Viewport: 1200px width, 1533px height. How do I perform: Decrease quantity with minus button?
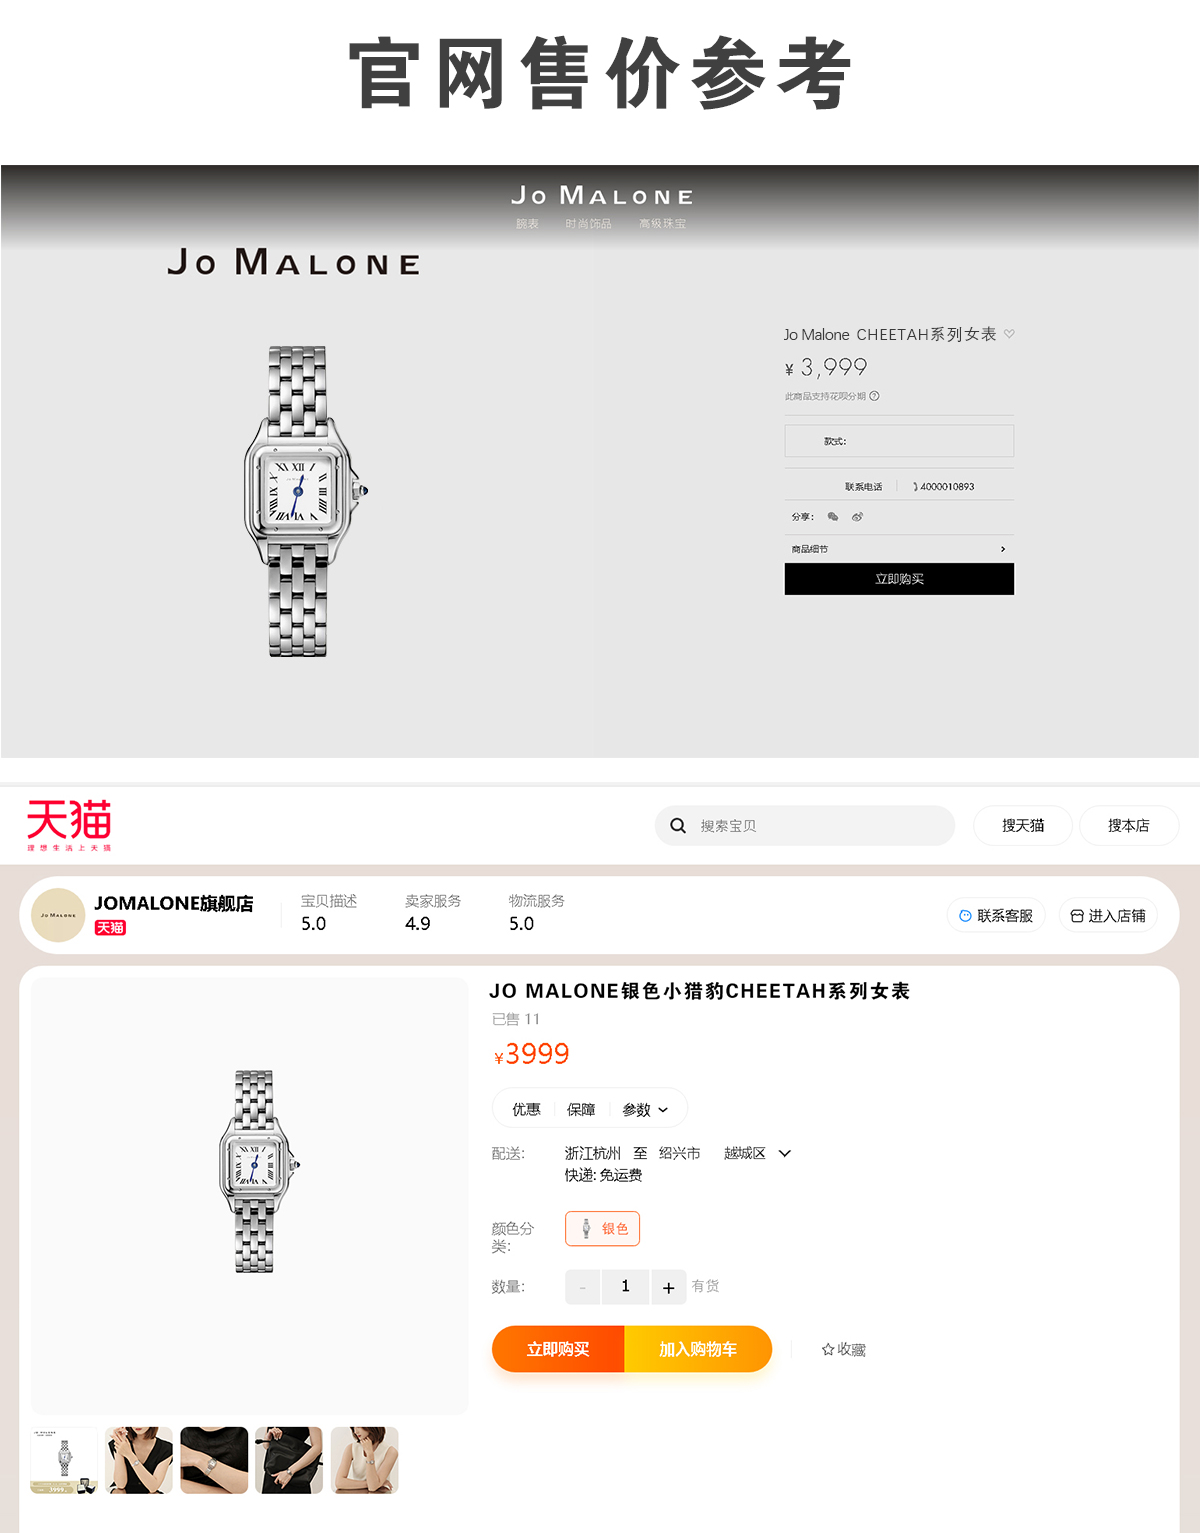[583, 1287]
